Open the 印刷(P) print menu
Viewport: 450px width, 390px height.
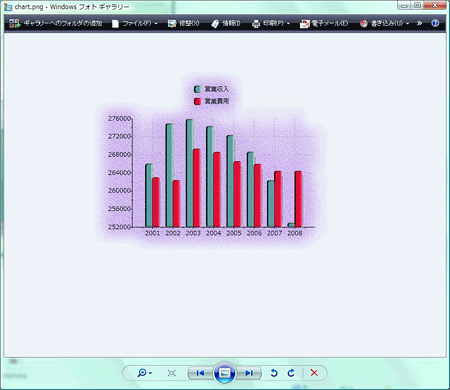tap(271, 23)
